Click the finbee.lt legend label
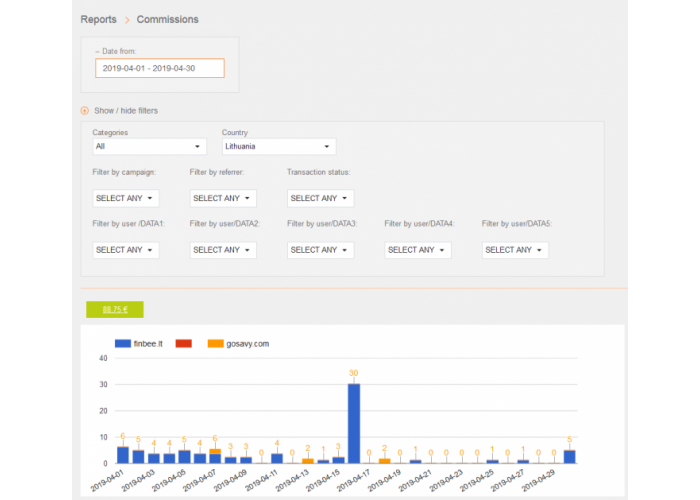Screen dimensions: 700x500 pos(148,344)
